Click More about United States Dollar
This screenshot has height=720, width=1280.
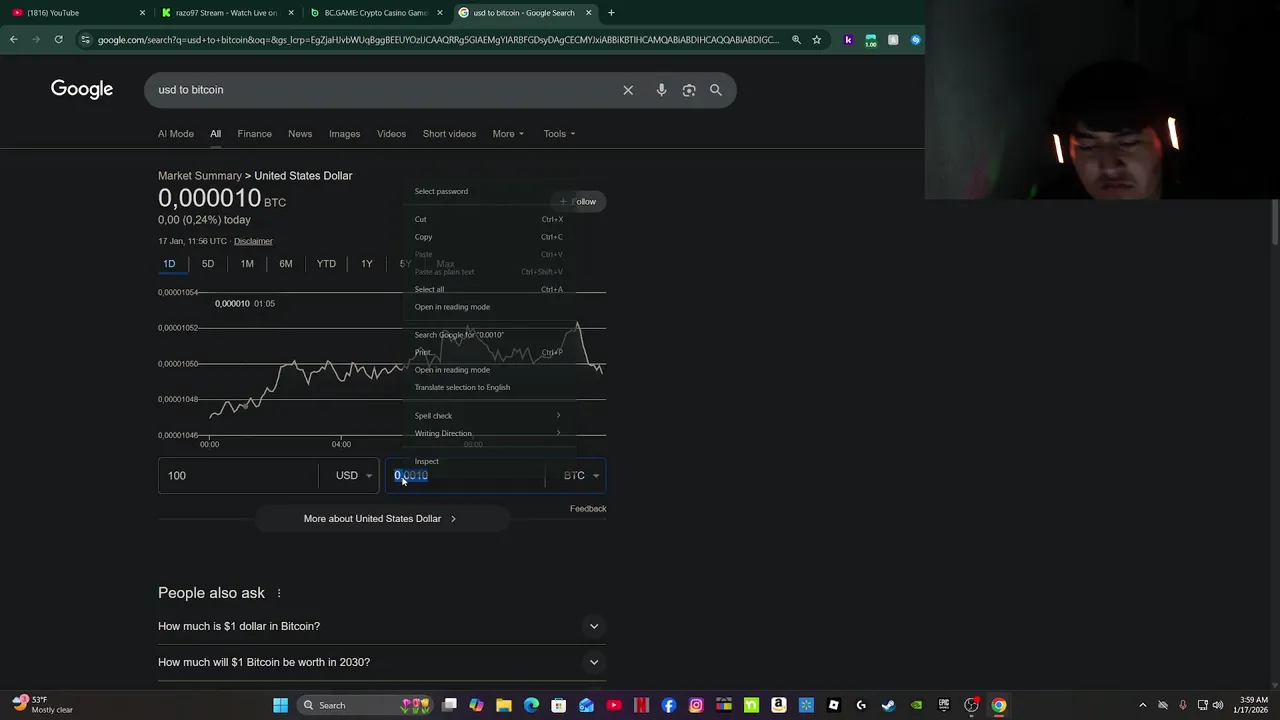[x=381, y=519]
